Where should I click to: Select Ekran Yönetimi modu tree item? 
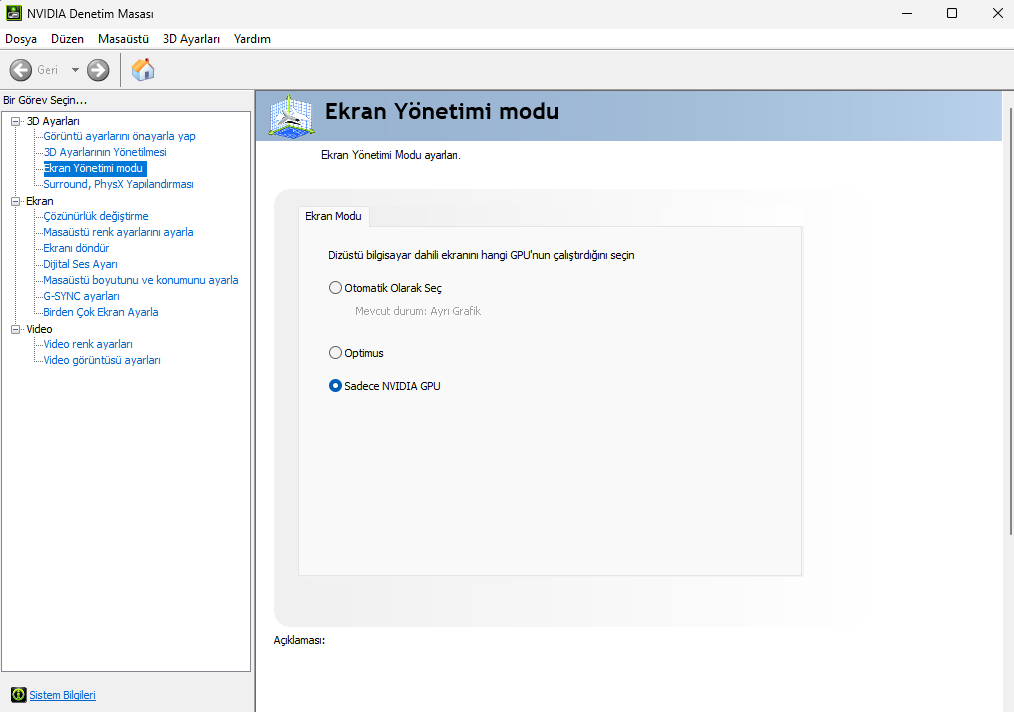click(x=93, y=168)
